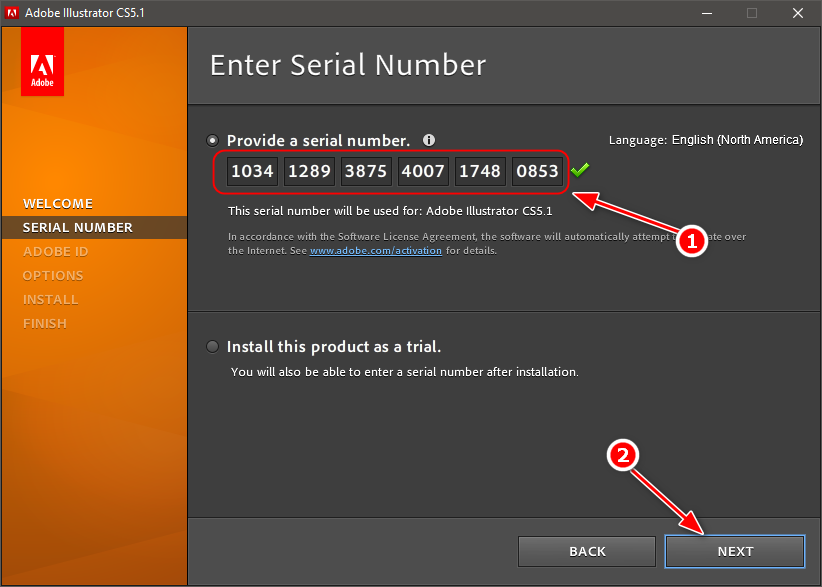Image resolution: width=822 pixels, height=587 pixels.
Task: Click the green serial validation checkmark
Action: (579, 171)
